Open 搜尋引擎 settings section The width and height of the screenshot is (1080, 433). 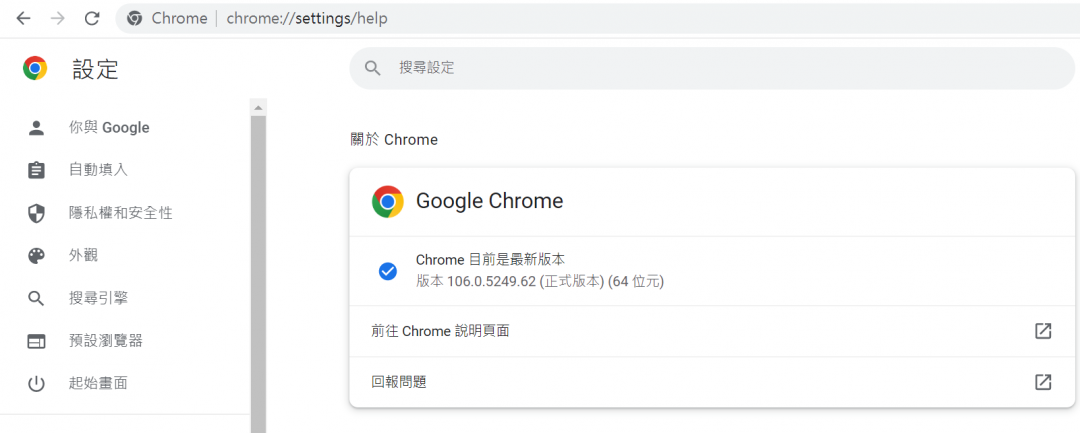[x=98, y=298]
